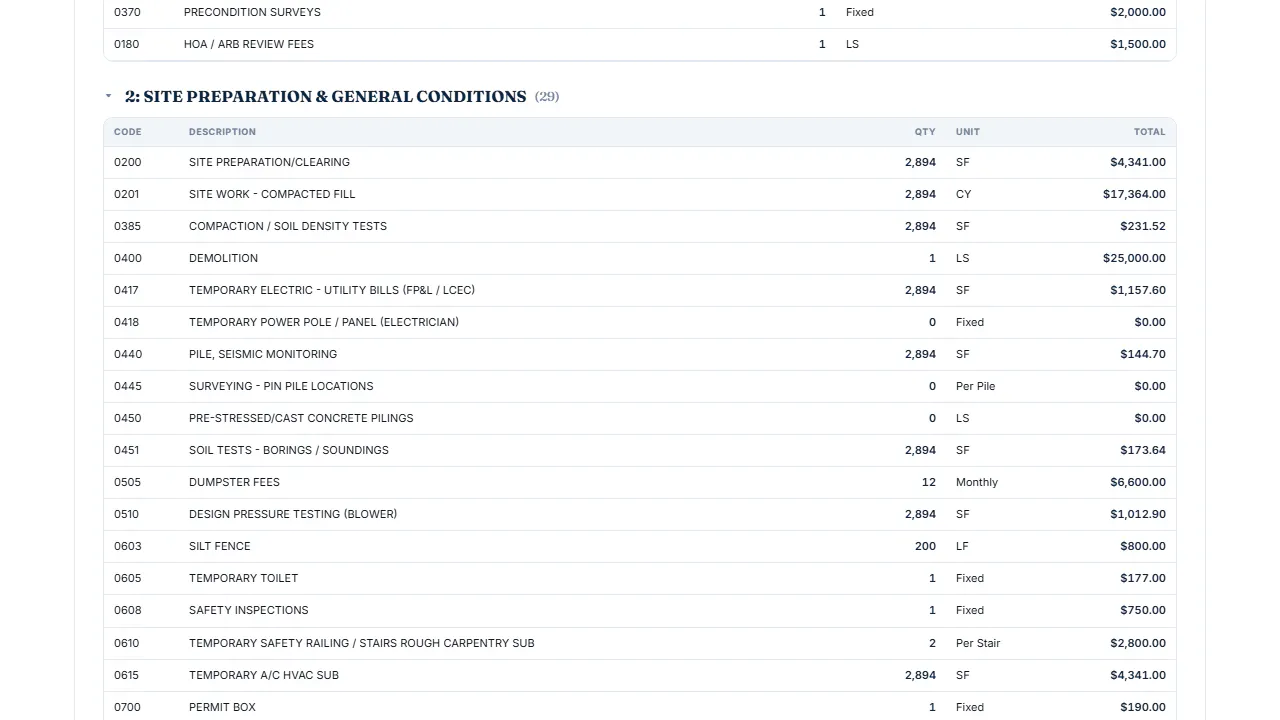
Task: Click the SAFETY INSPECTIONS description
Action: click(x=249, y=610)
